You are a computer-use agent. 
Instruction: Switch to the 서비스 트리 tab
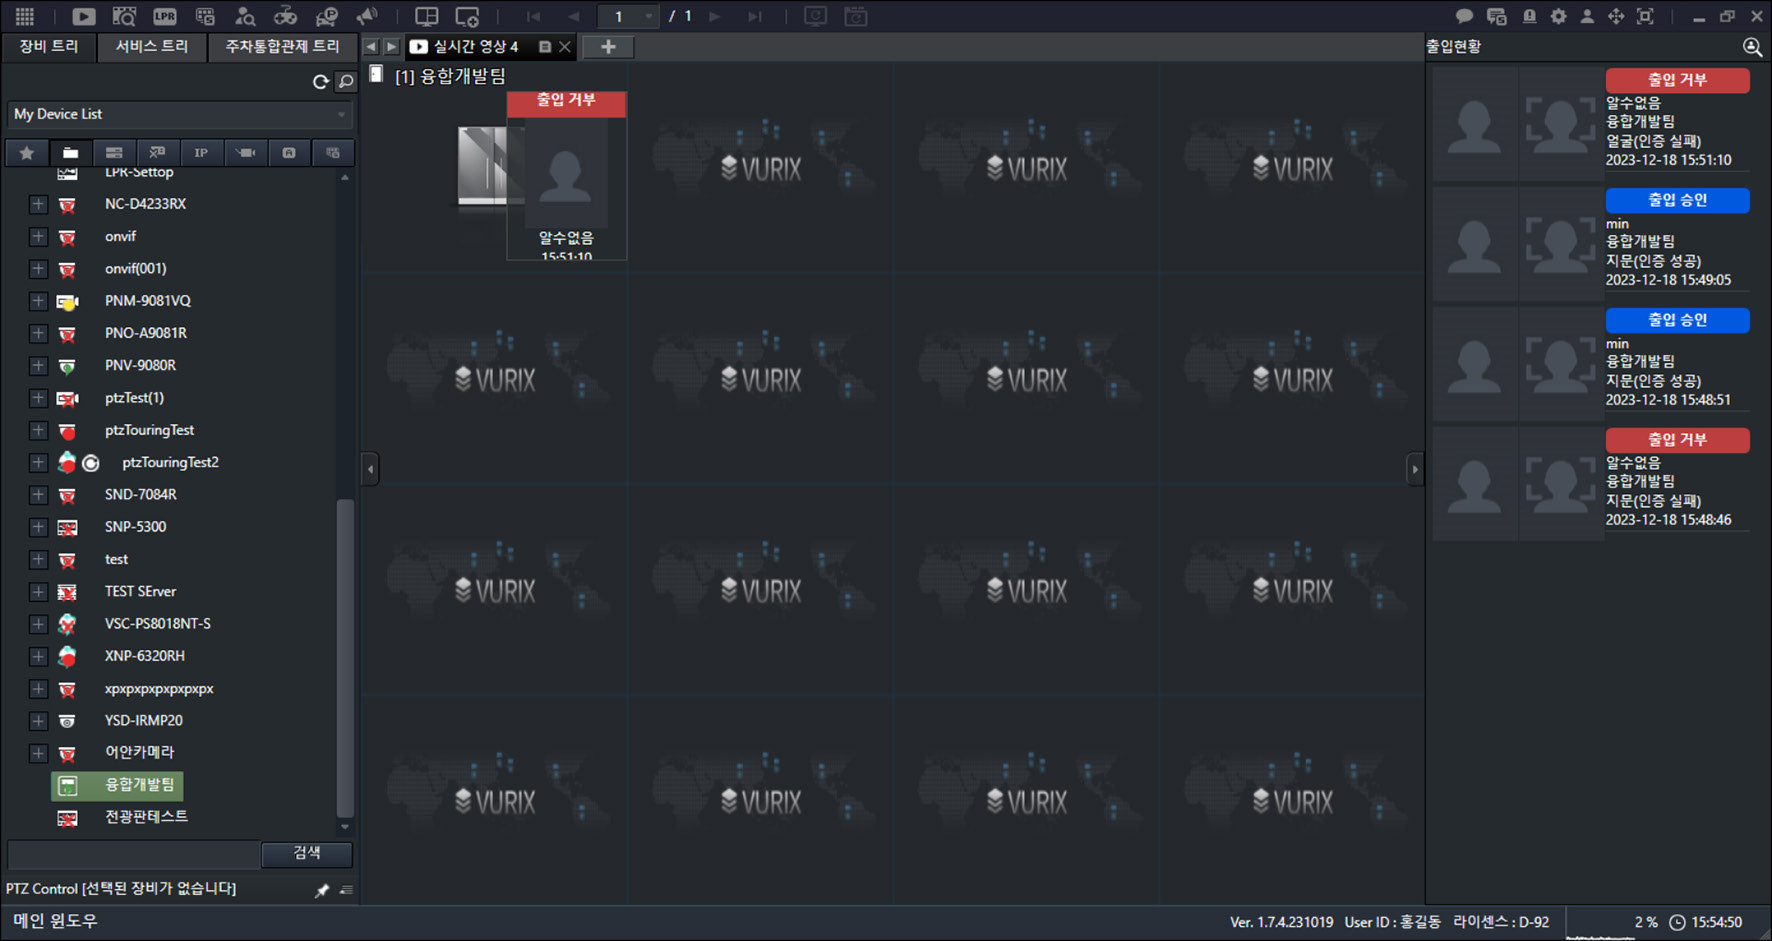152,47
